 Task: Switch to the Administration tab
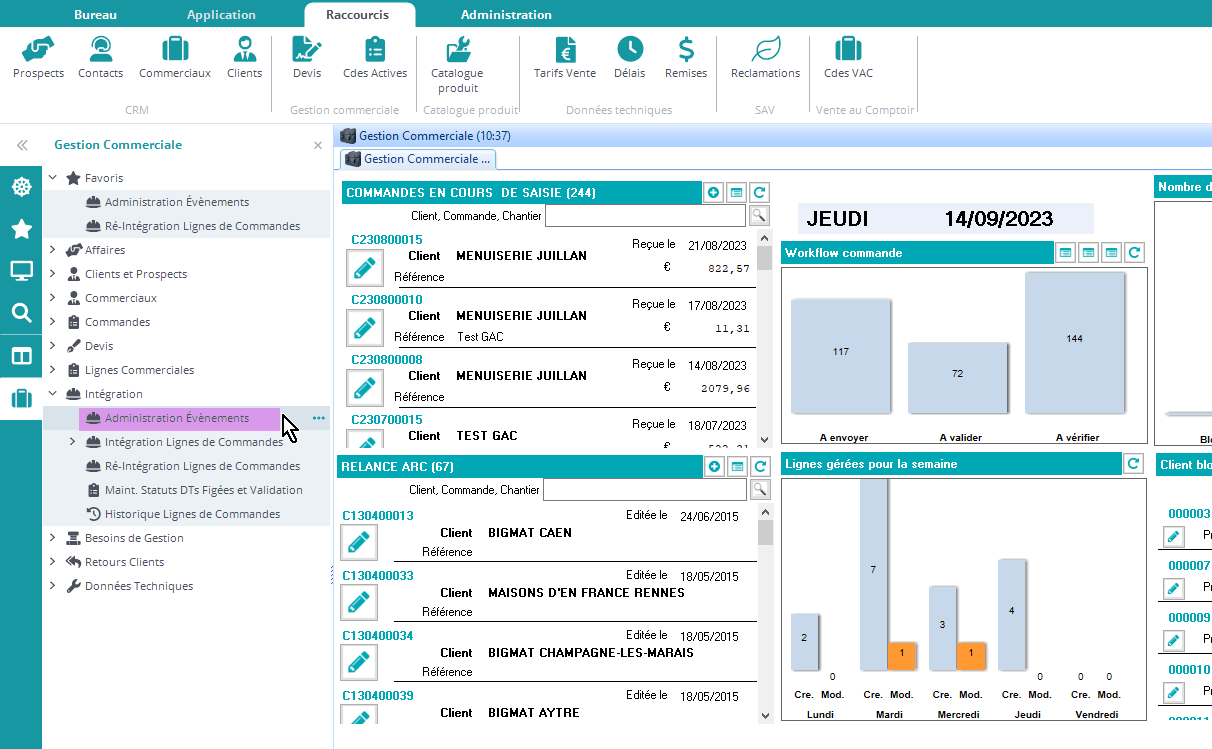506,15
